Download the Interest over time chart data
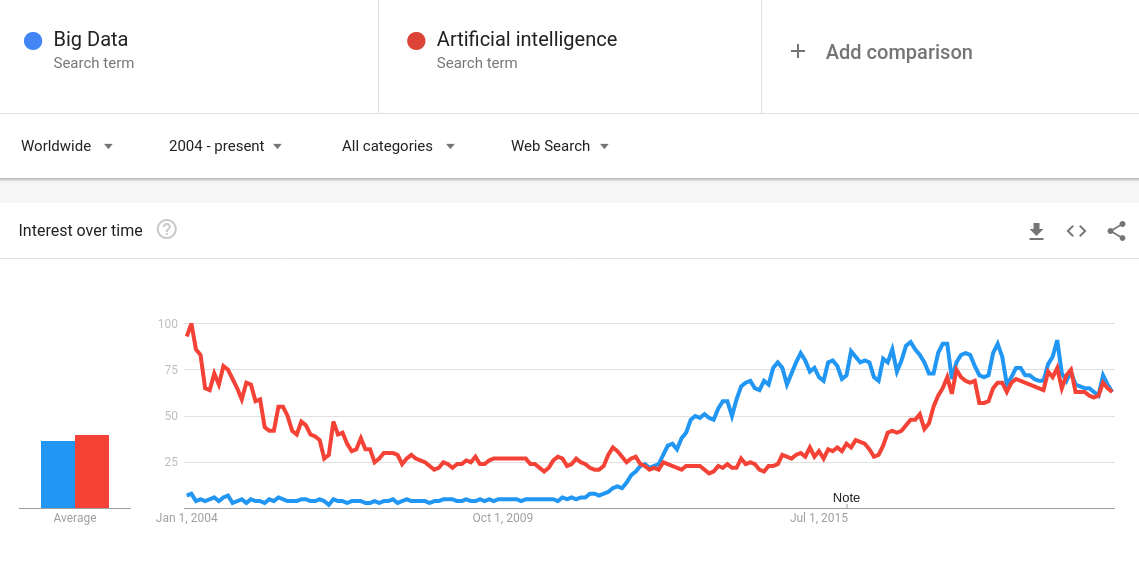 pyautogui.click(x=1036, y=231)
